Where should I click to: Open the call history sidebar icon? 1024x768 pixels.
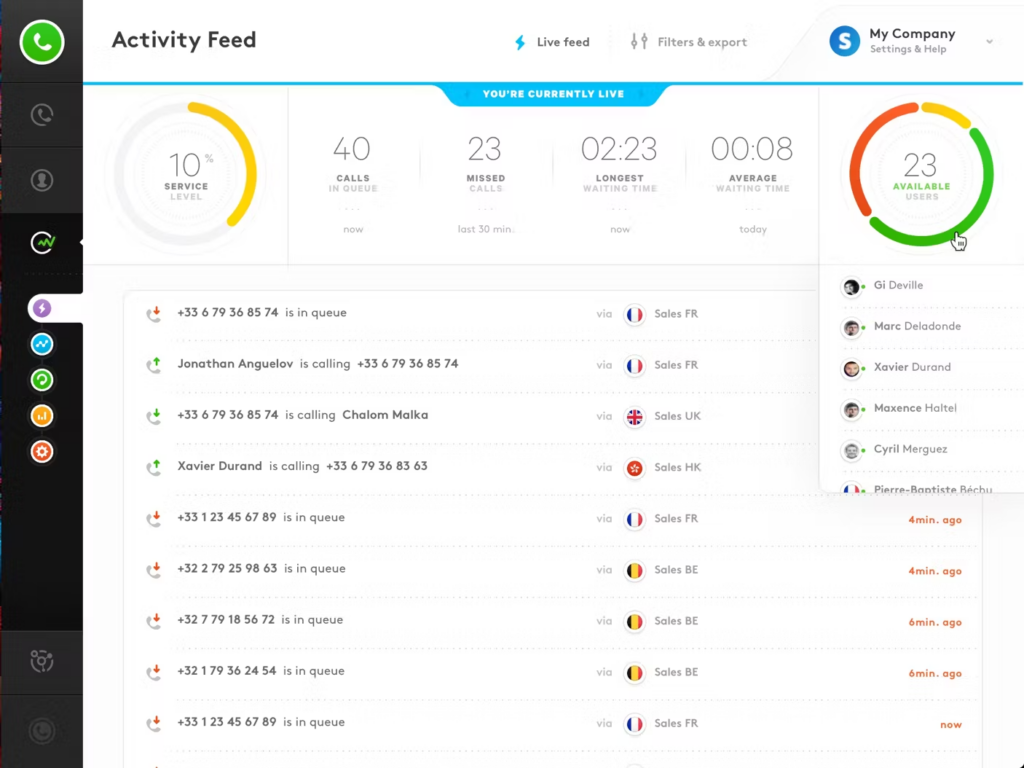coord(42,115)
